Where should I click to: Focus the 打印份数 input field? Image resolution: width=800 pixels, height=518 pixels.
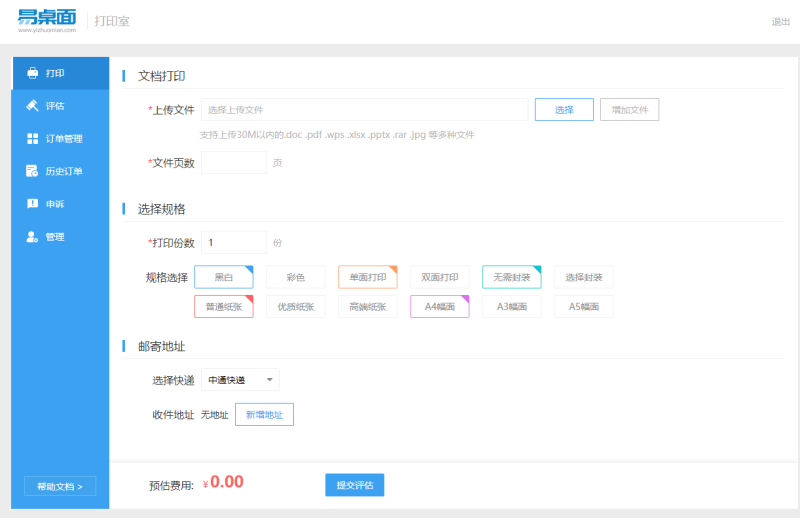click(234, 242)
